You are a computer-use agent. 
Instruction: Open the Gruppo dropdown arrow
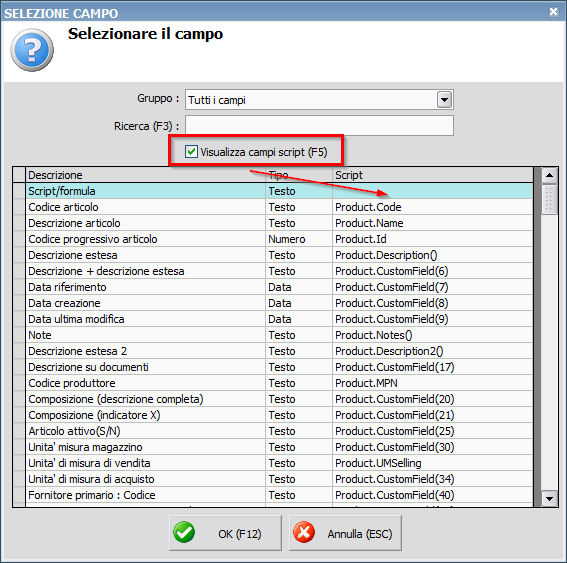pyautogui.click(x=444, y=99)
